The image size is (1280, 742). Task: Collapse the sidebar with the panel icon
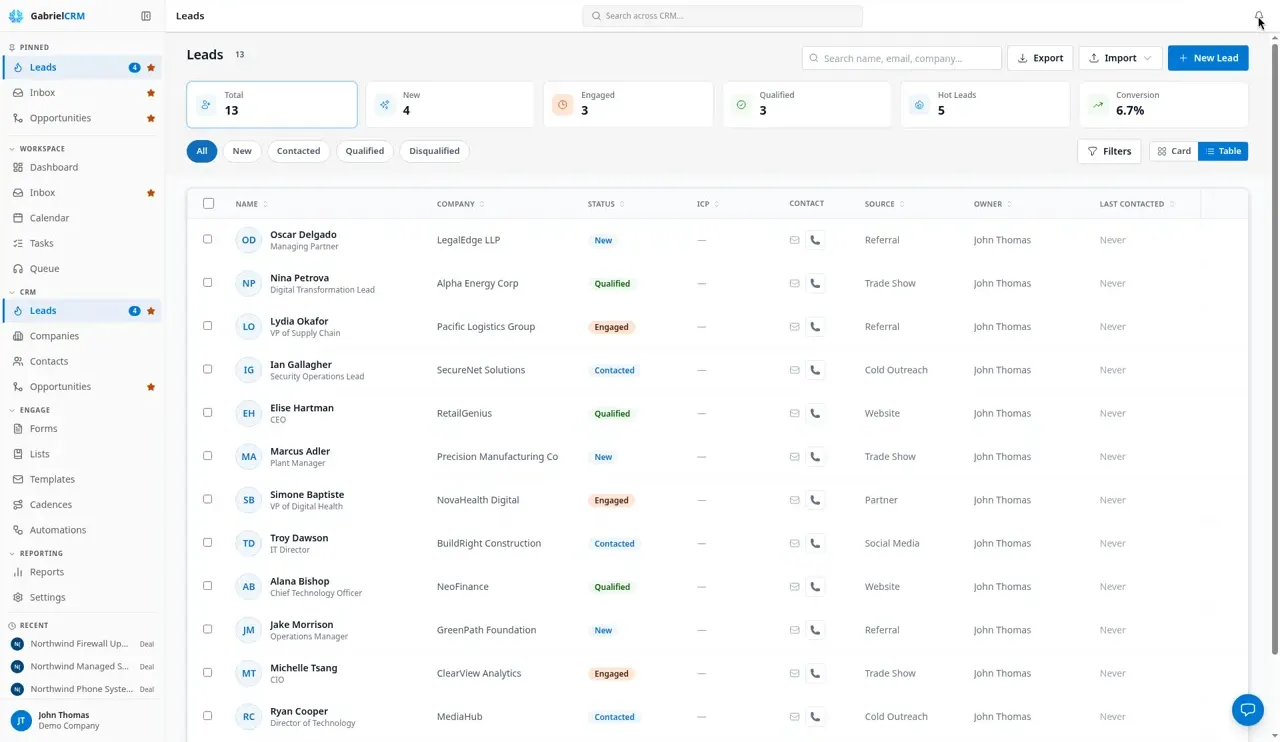coord(146,16)
